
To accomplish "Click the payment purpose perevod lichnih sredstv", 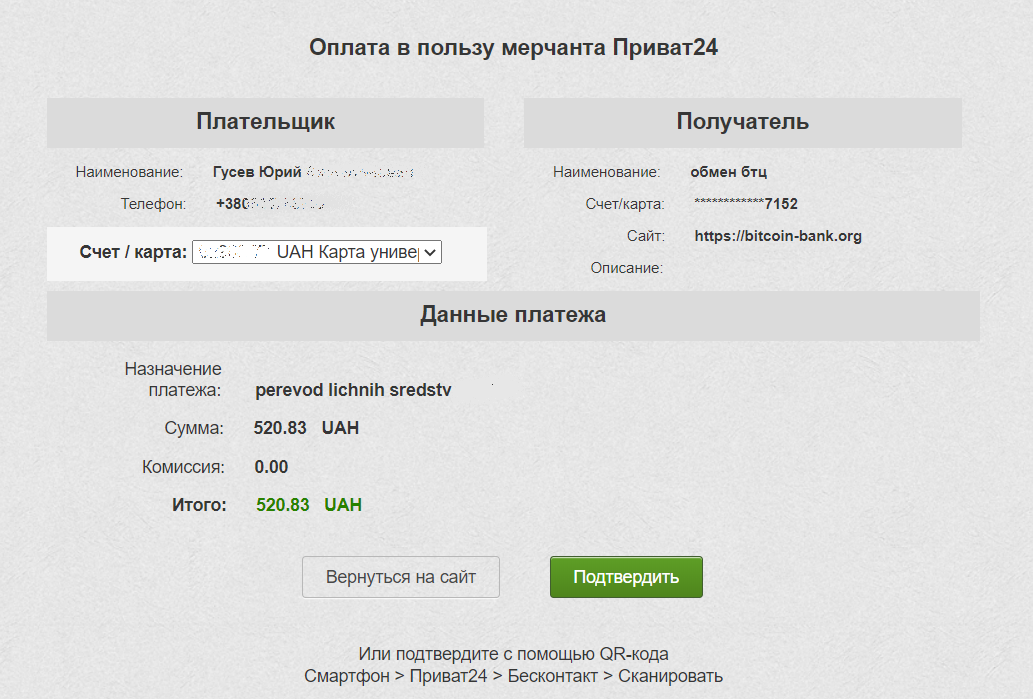I will (x=353, y=390).
